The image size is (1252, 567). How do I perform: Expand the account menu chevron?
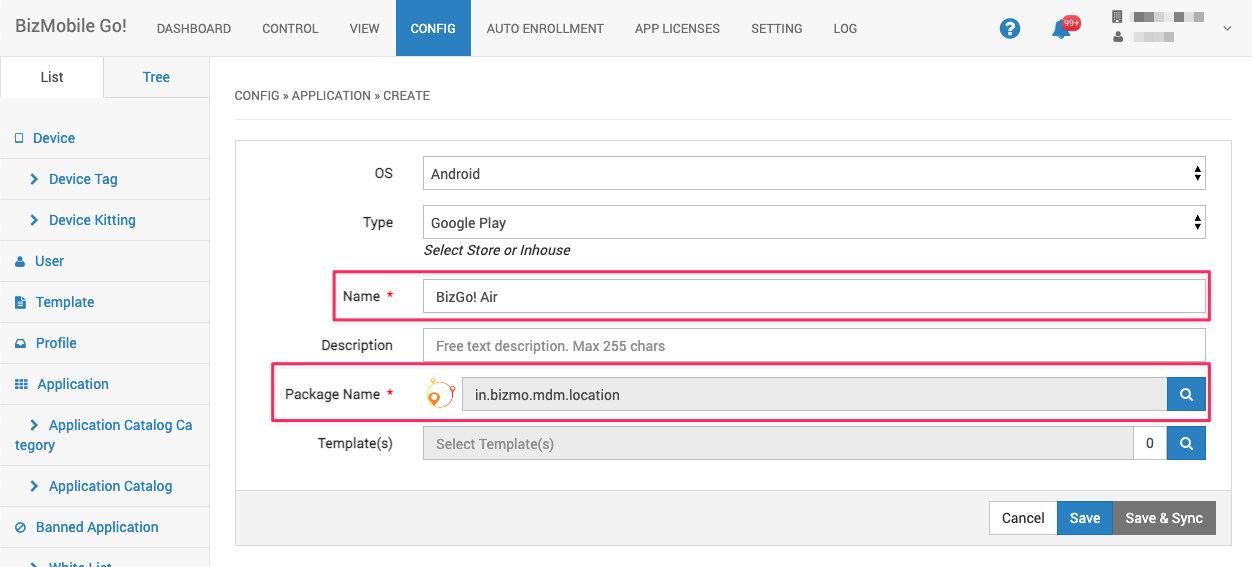1228,29
